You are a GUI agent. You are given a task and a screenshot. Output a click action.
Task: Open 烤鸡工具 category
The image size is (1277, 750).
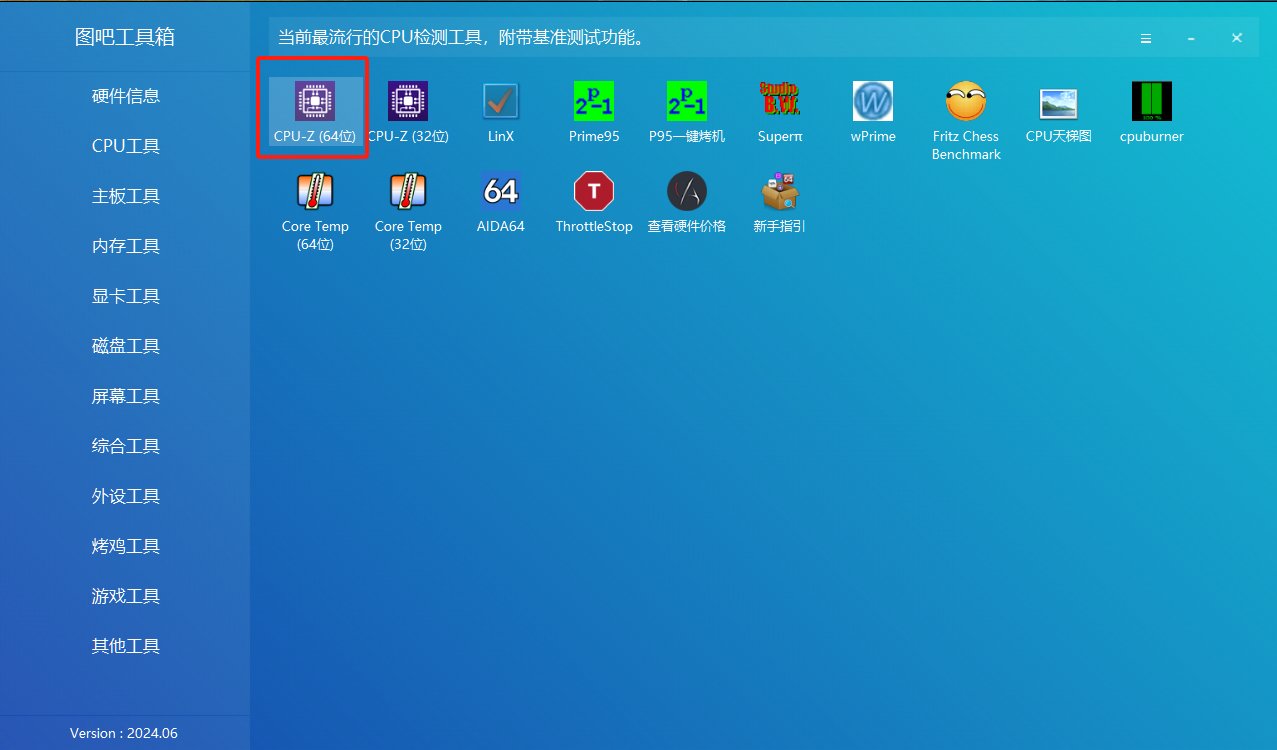tap(126, 546)
